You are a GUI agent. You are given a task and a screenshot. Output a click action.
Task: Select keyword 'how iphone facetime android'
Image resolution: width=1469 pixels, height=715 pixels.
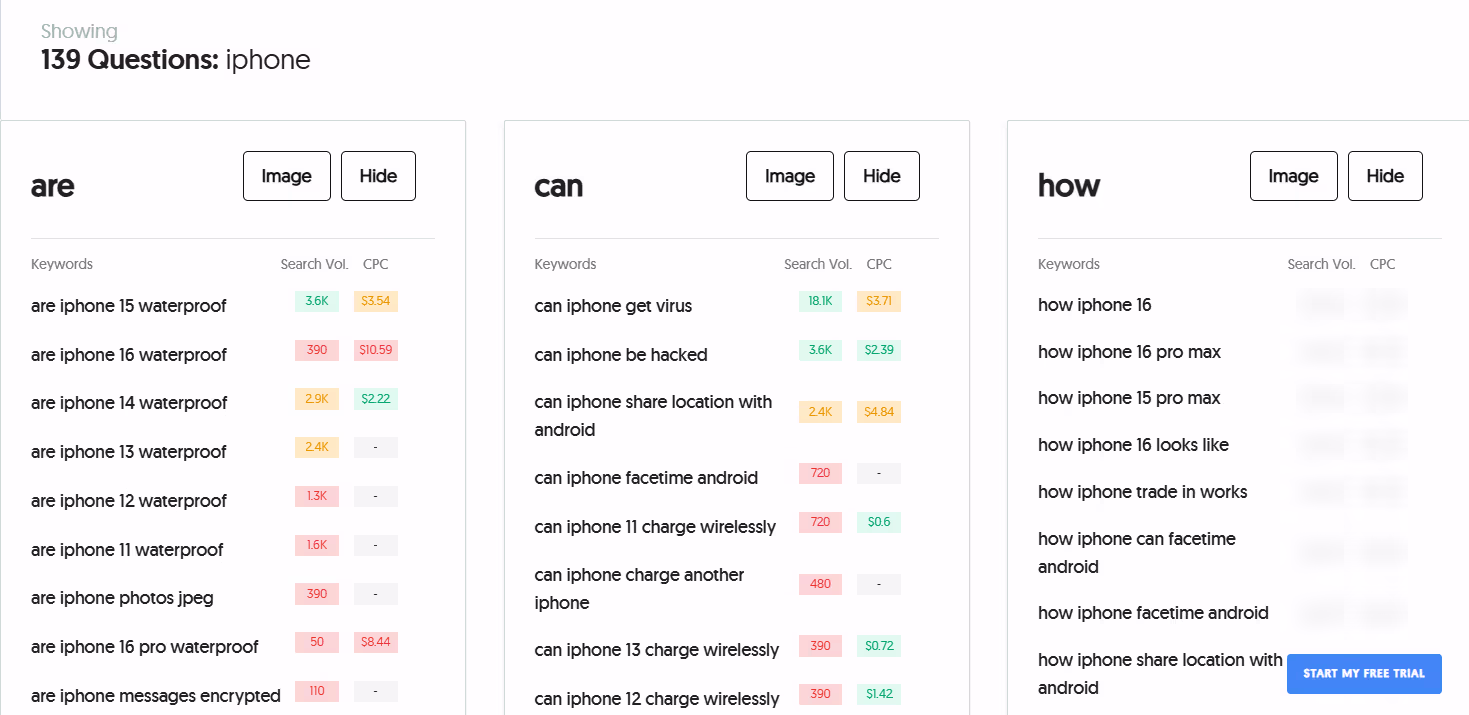pyautogui.click(x=1153, y=613)
